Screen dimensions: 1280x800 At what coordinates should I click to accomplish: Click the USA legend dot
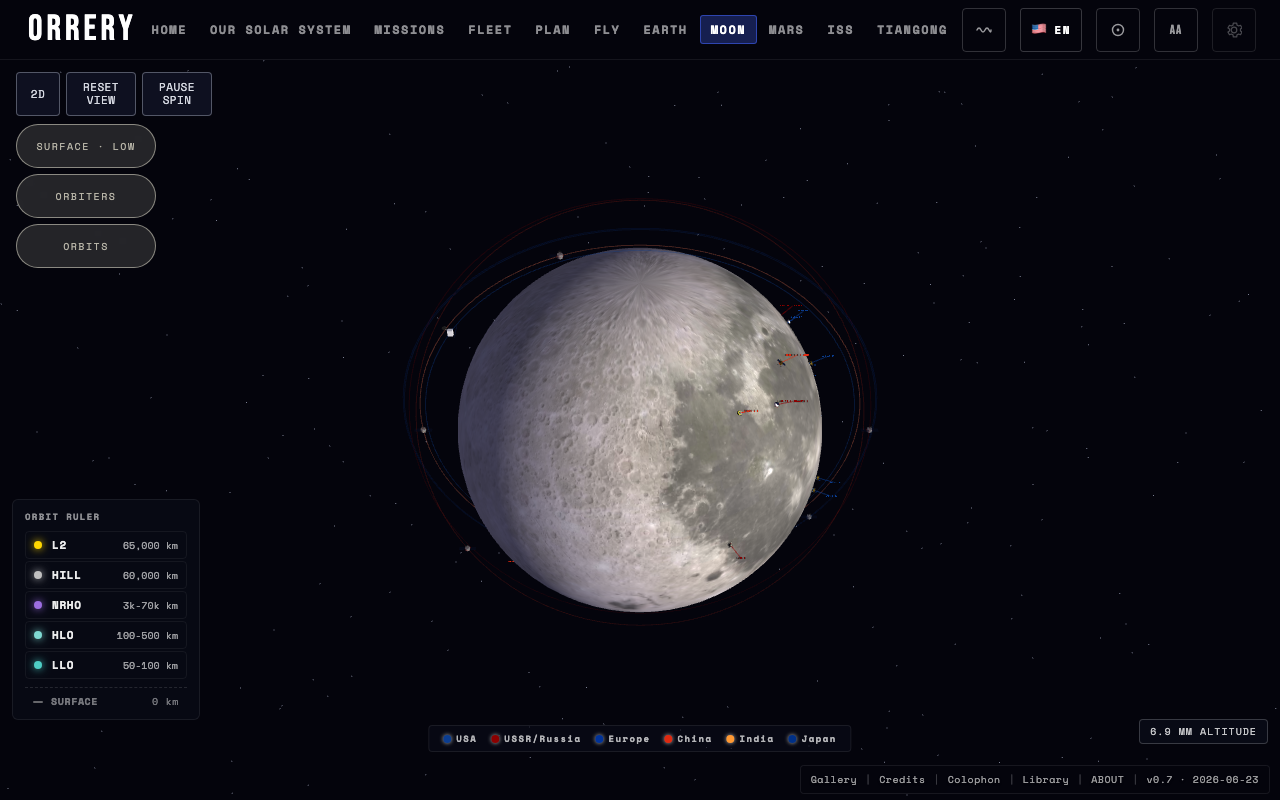pyautogui.click(x=447, y=739)
